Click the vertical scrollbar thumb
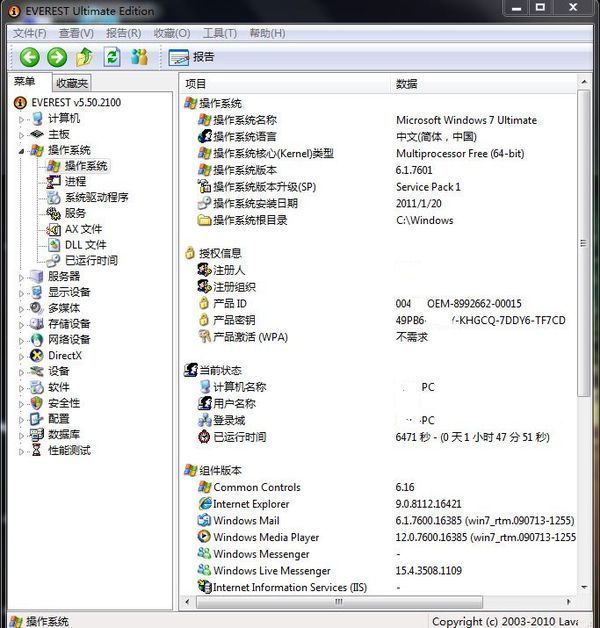 584,243
